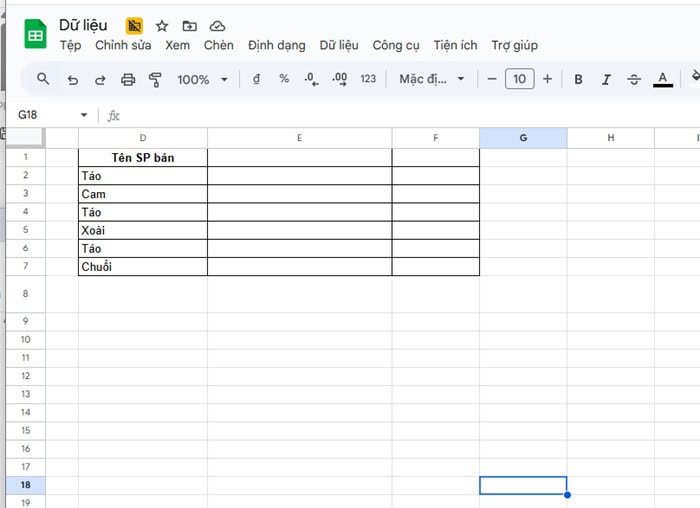Star the Dữ liệu document
The image size is (700, 508).
[162, 26]
